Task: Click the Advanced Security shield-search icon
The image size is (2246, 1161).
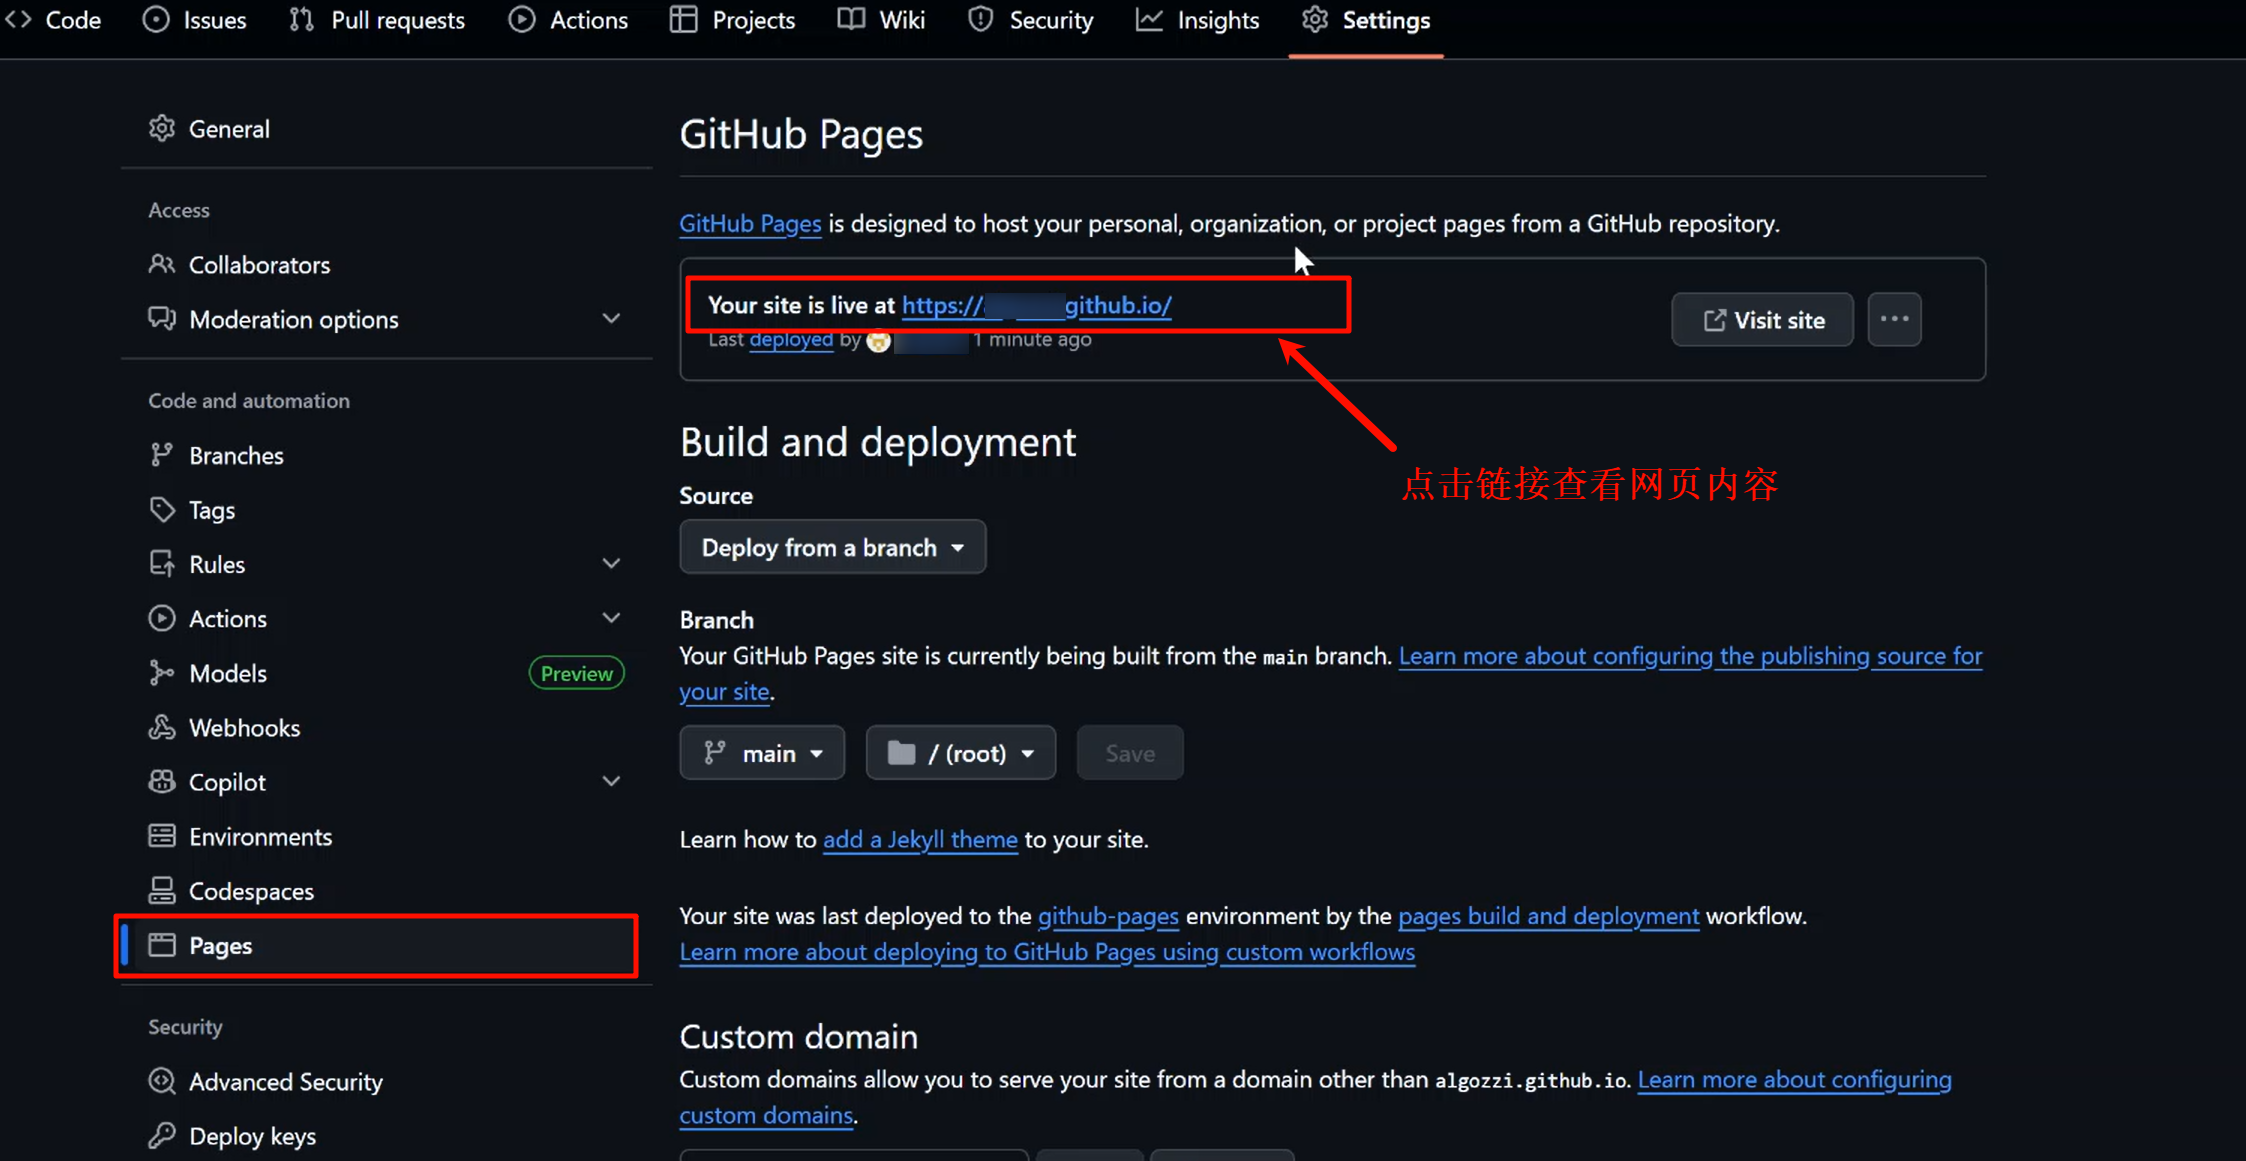Action: click(x=162, y=1081)
